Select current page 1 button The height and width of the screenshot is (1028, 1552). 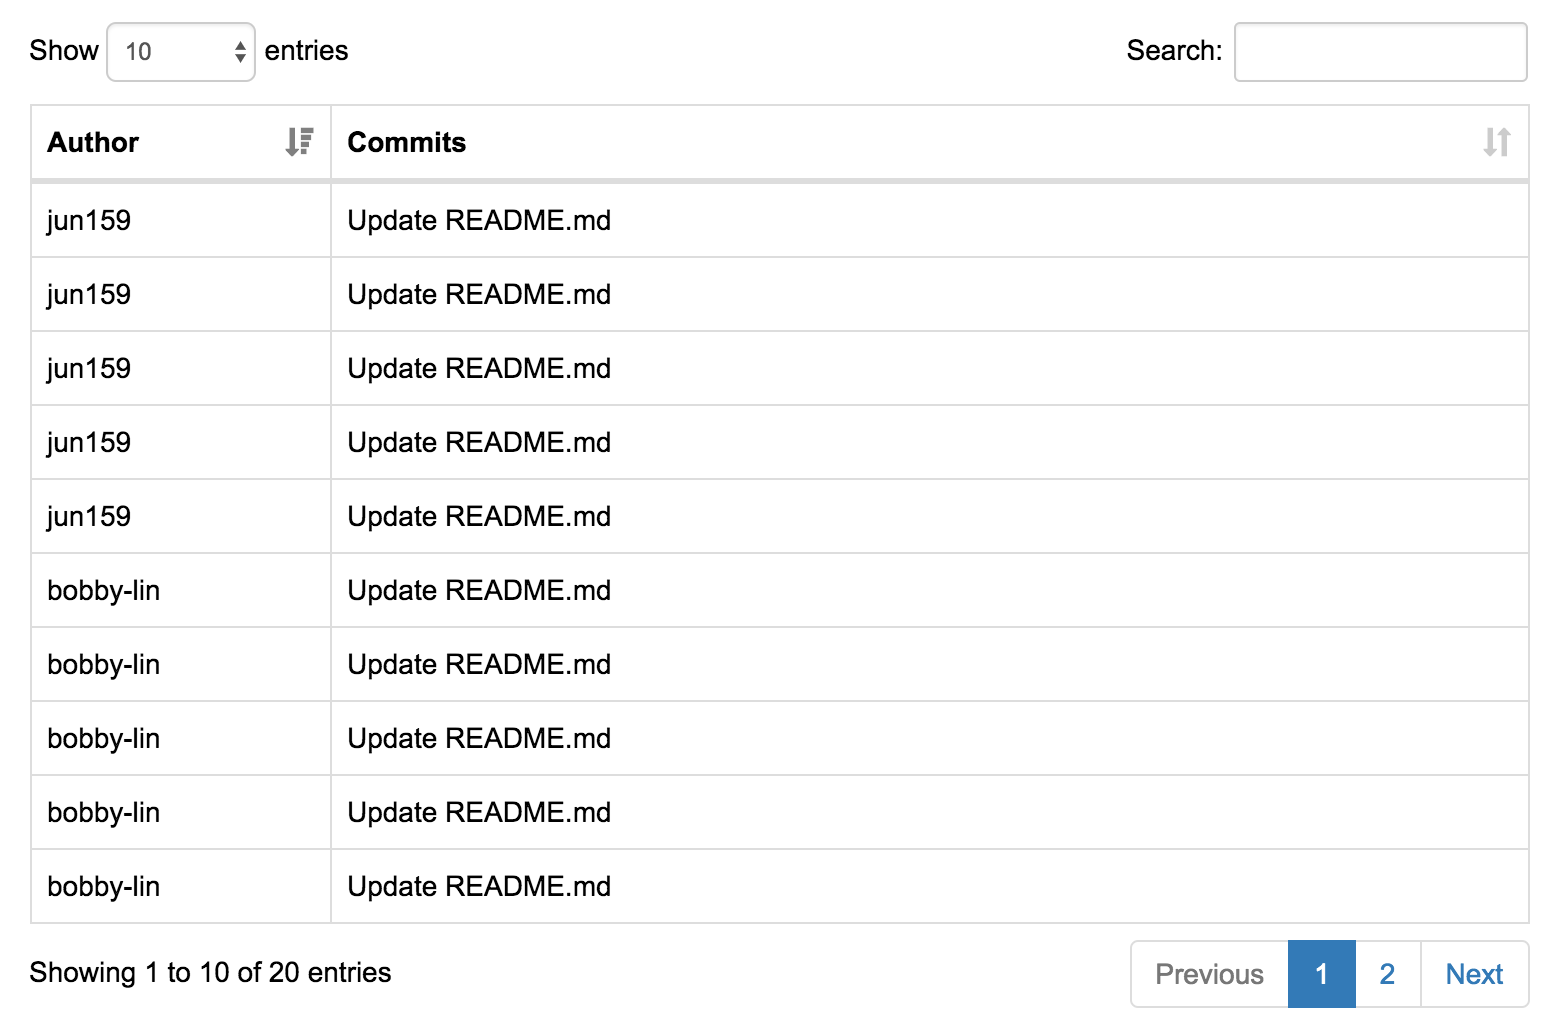1321,974
